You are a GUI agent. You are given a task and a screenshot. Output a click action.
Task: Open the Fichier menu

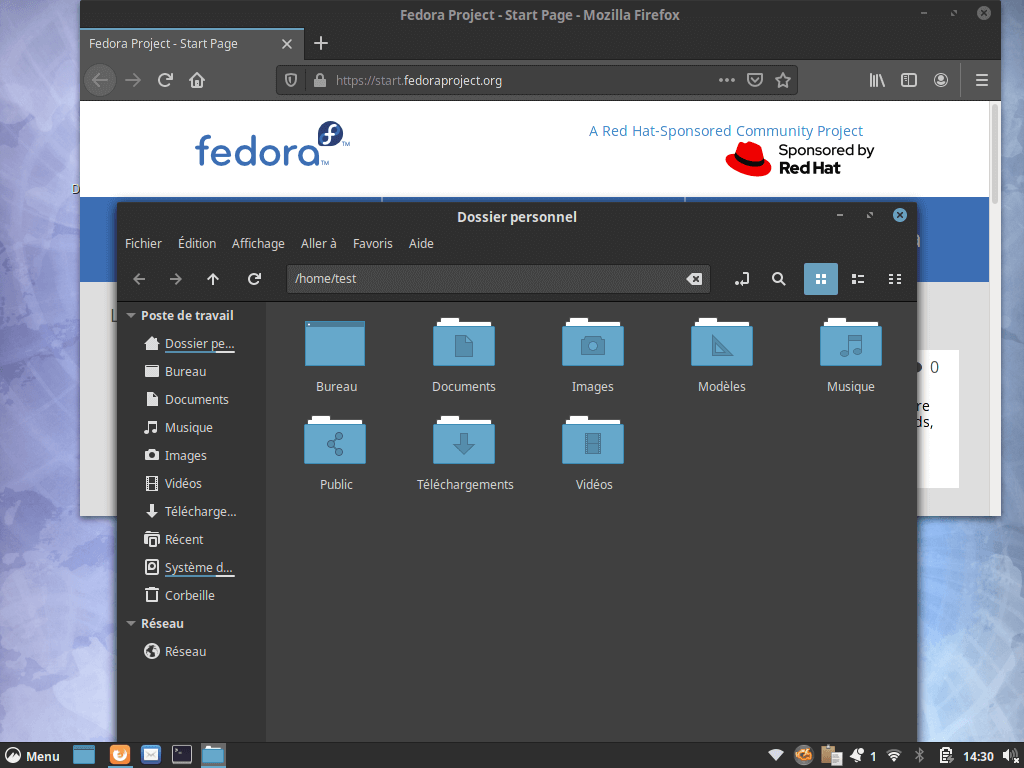click(x=143, y=244)
